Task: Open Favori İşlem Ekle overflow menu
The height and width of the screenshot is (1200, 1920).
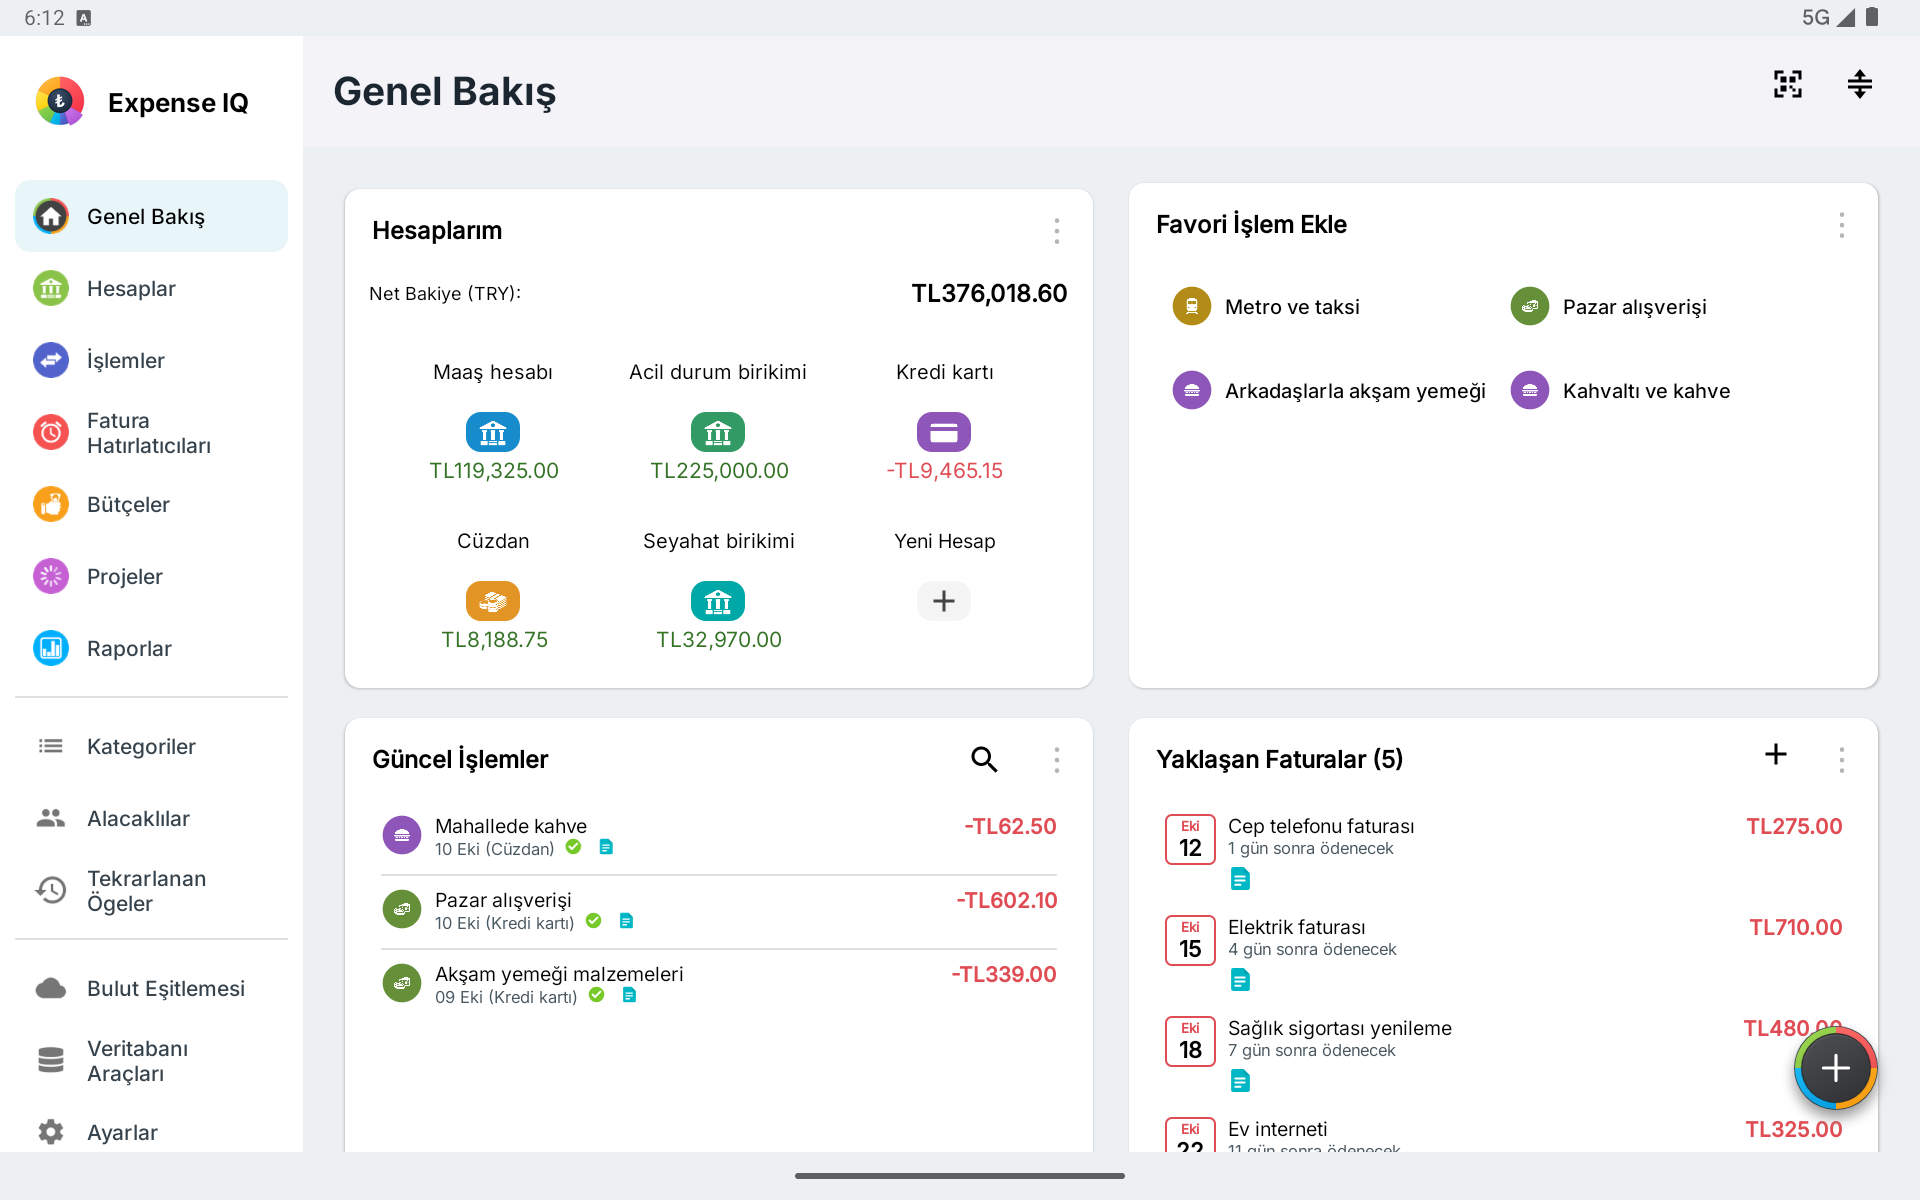Action: 1841,225
